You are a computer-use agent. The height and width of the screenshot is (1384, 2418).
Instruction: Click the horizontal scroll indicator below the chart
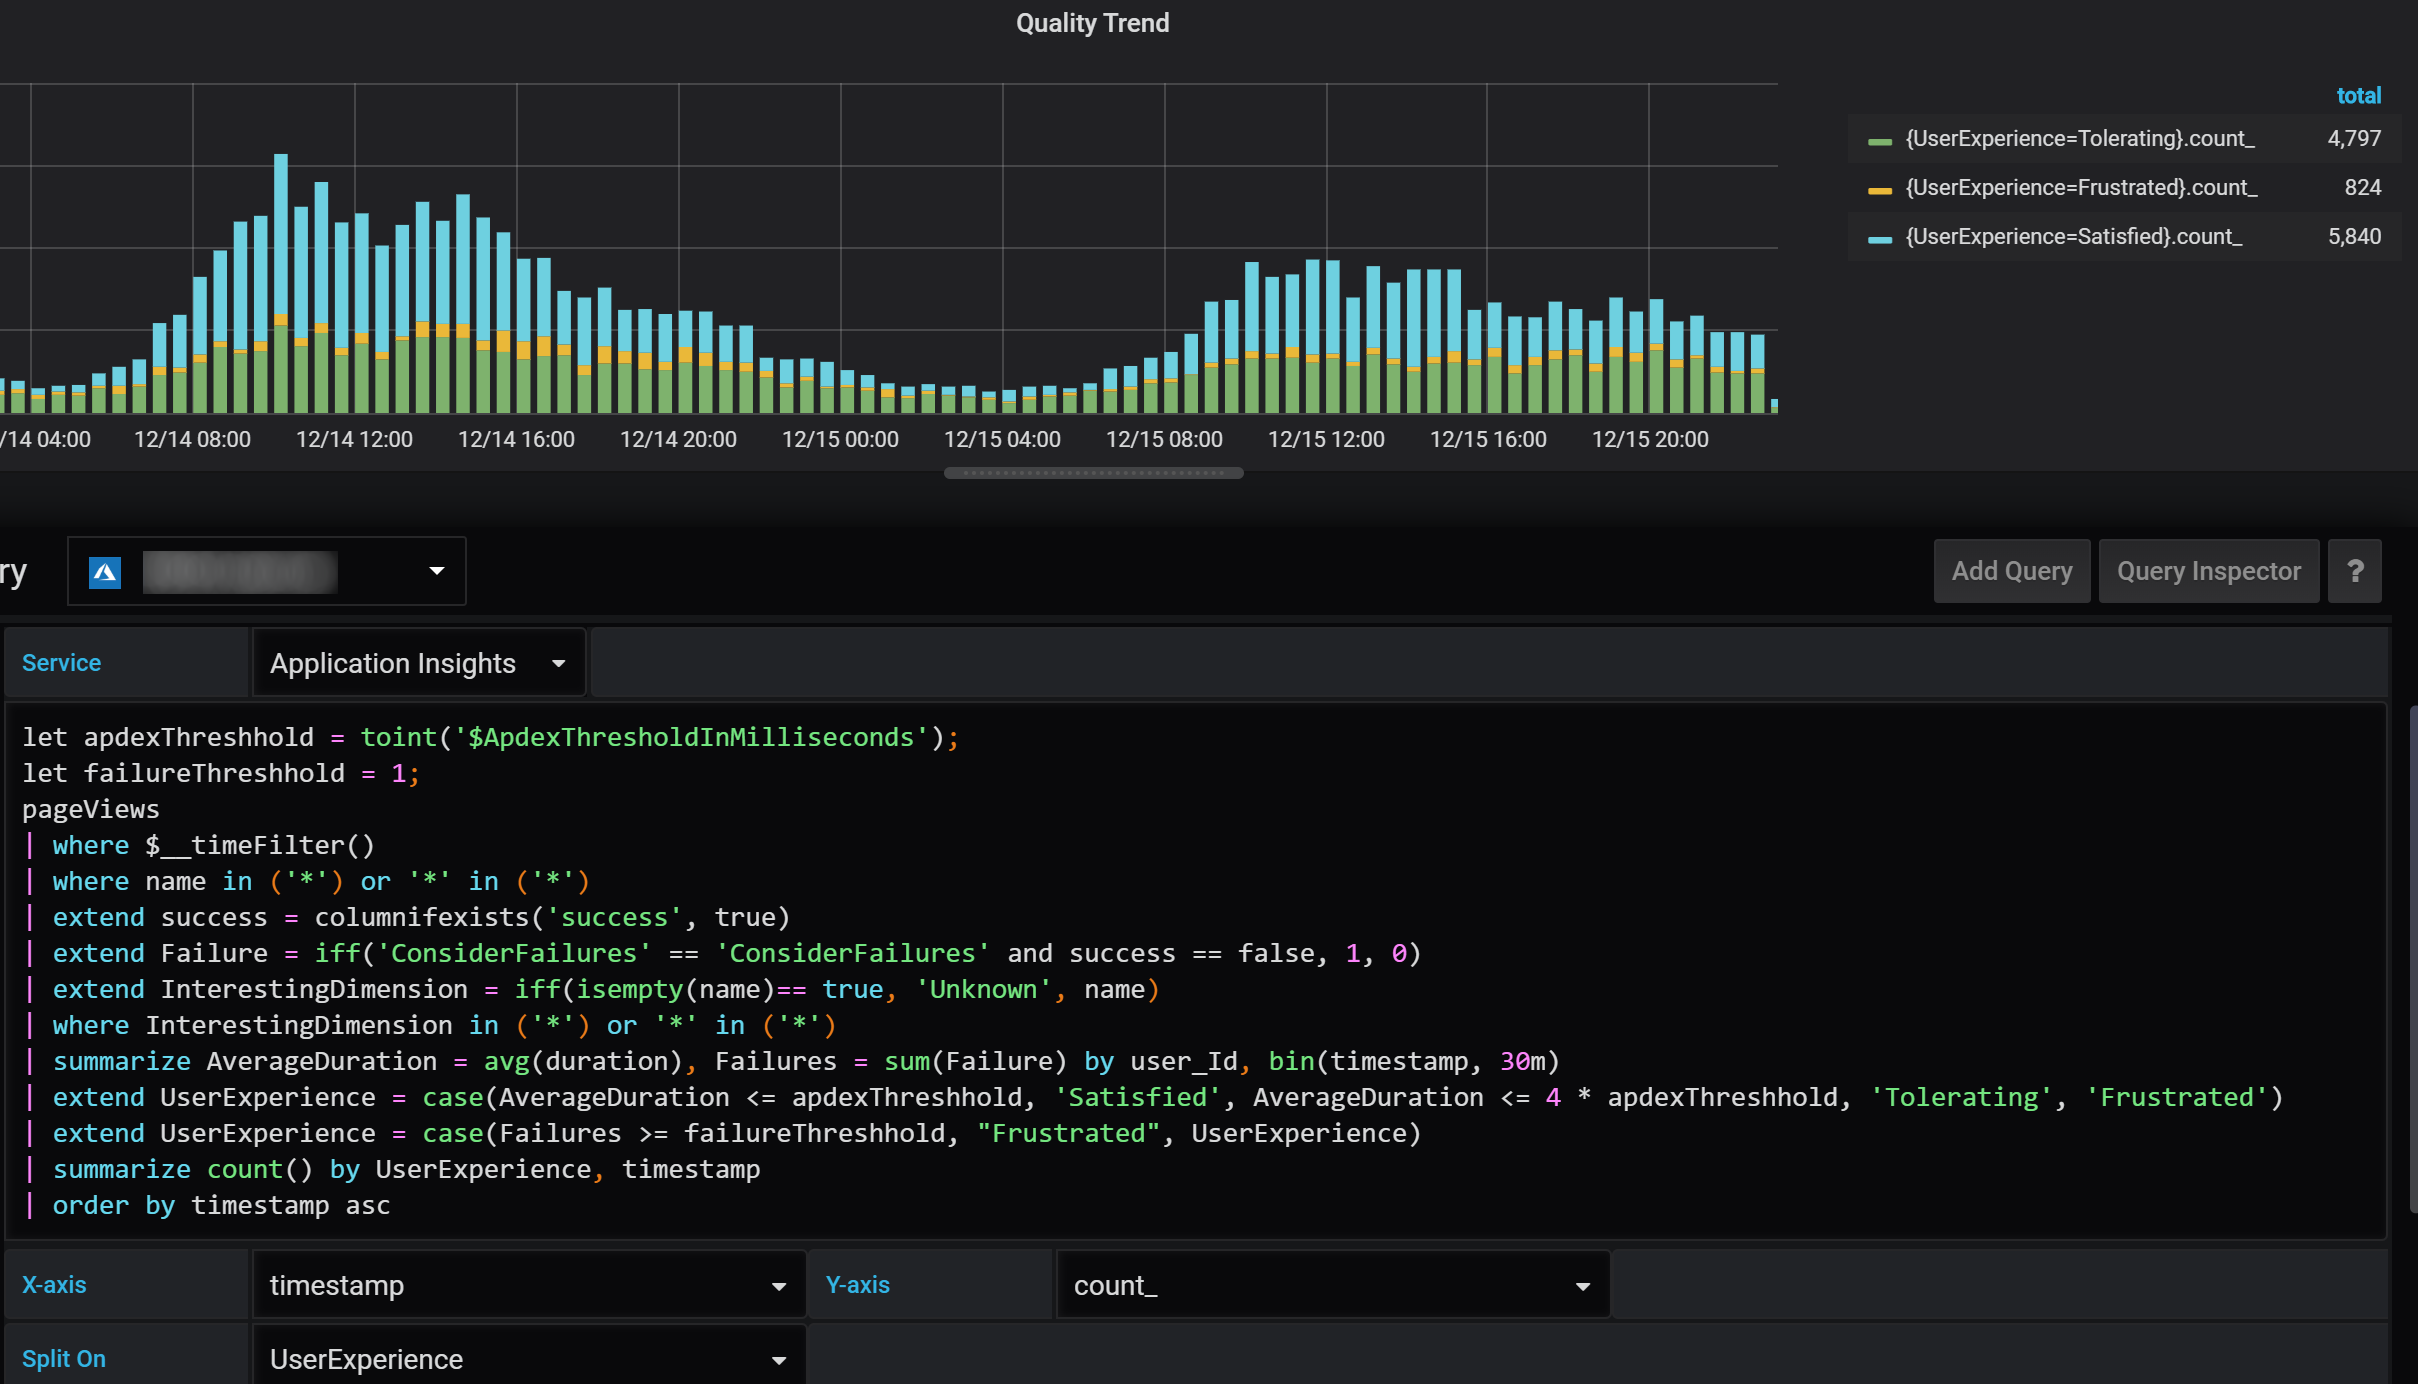coord(1092,473)
